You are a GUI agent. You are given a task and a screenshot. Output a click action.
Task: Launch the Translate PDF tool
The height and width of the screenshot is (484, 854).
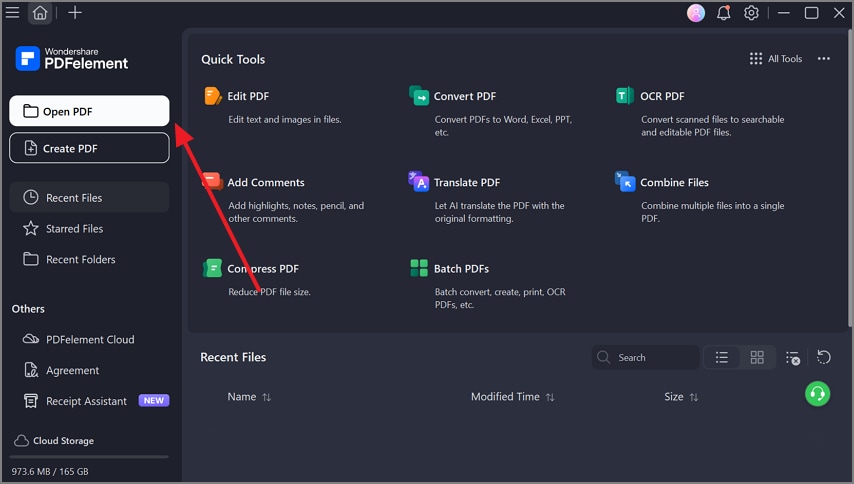pos(467,182)
